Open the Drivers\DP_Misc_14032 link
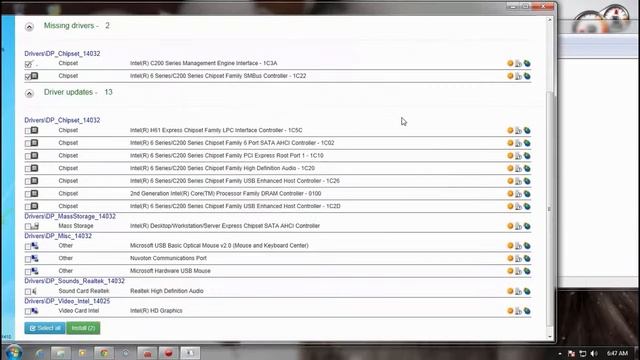 point(58,236)
